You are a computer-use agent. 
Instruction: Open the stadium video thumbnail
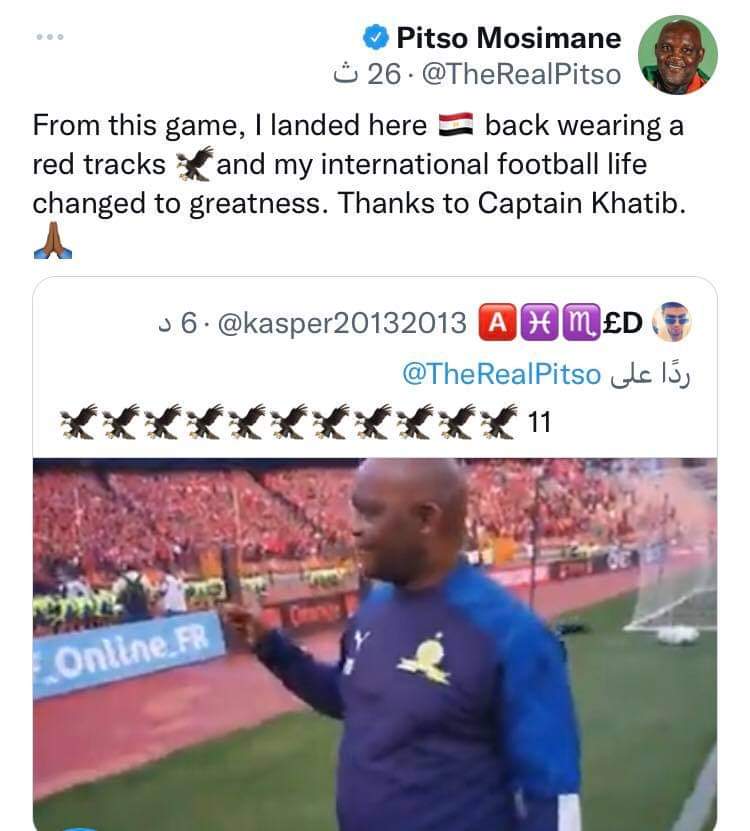[x=375, y=644]
